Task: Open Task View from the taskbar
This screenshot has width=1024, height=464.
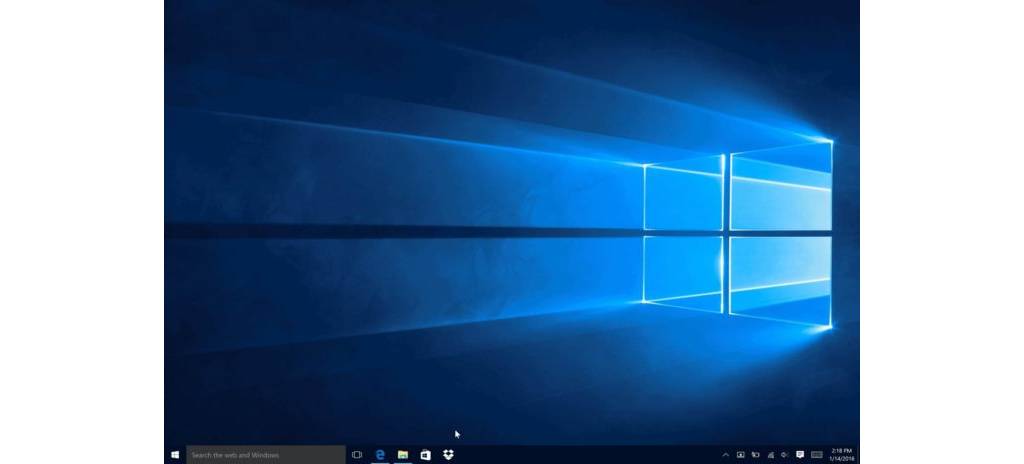Action: pos(357,455)
